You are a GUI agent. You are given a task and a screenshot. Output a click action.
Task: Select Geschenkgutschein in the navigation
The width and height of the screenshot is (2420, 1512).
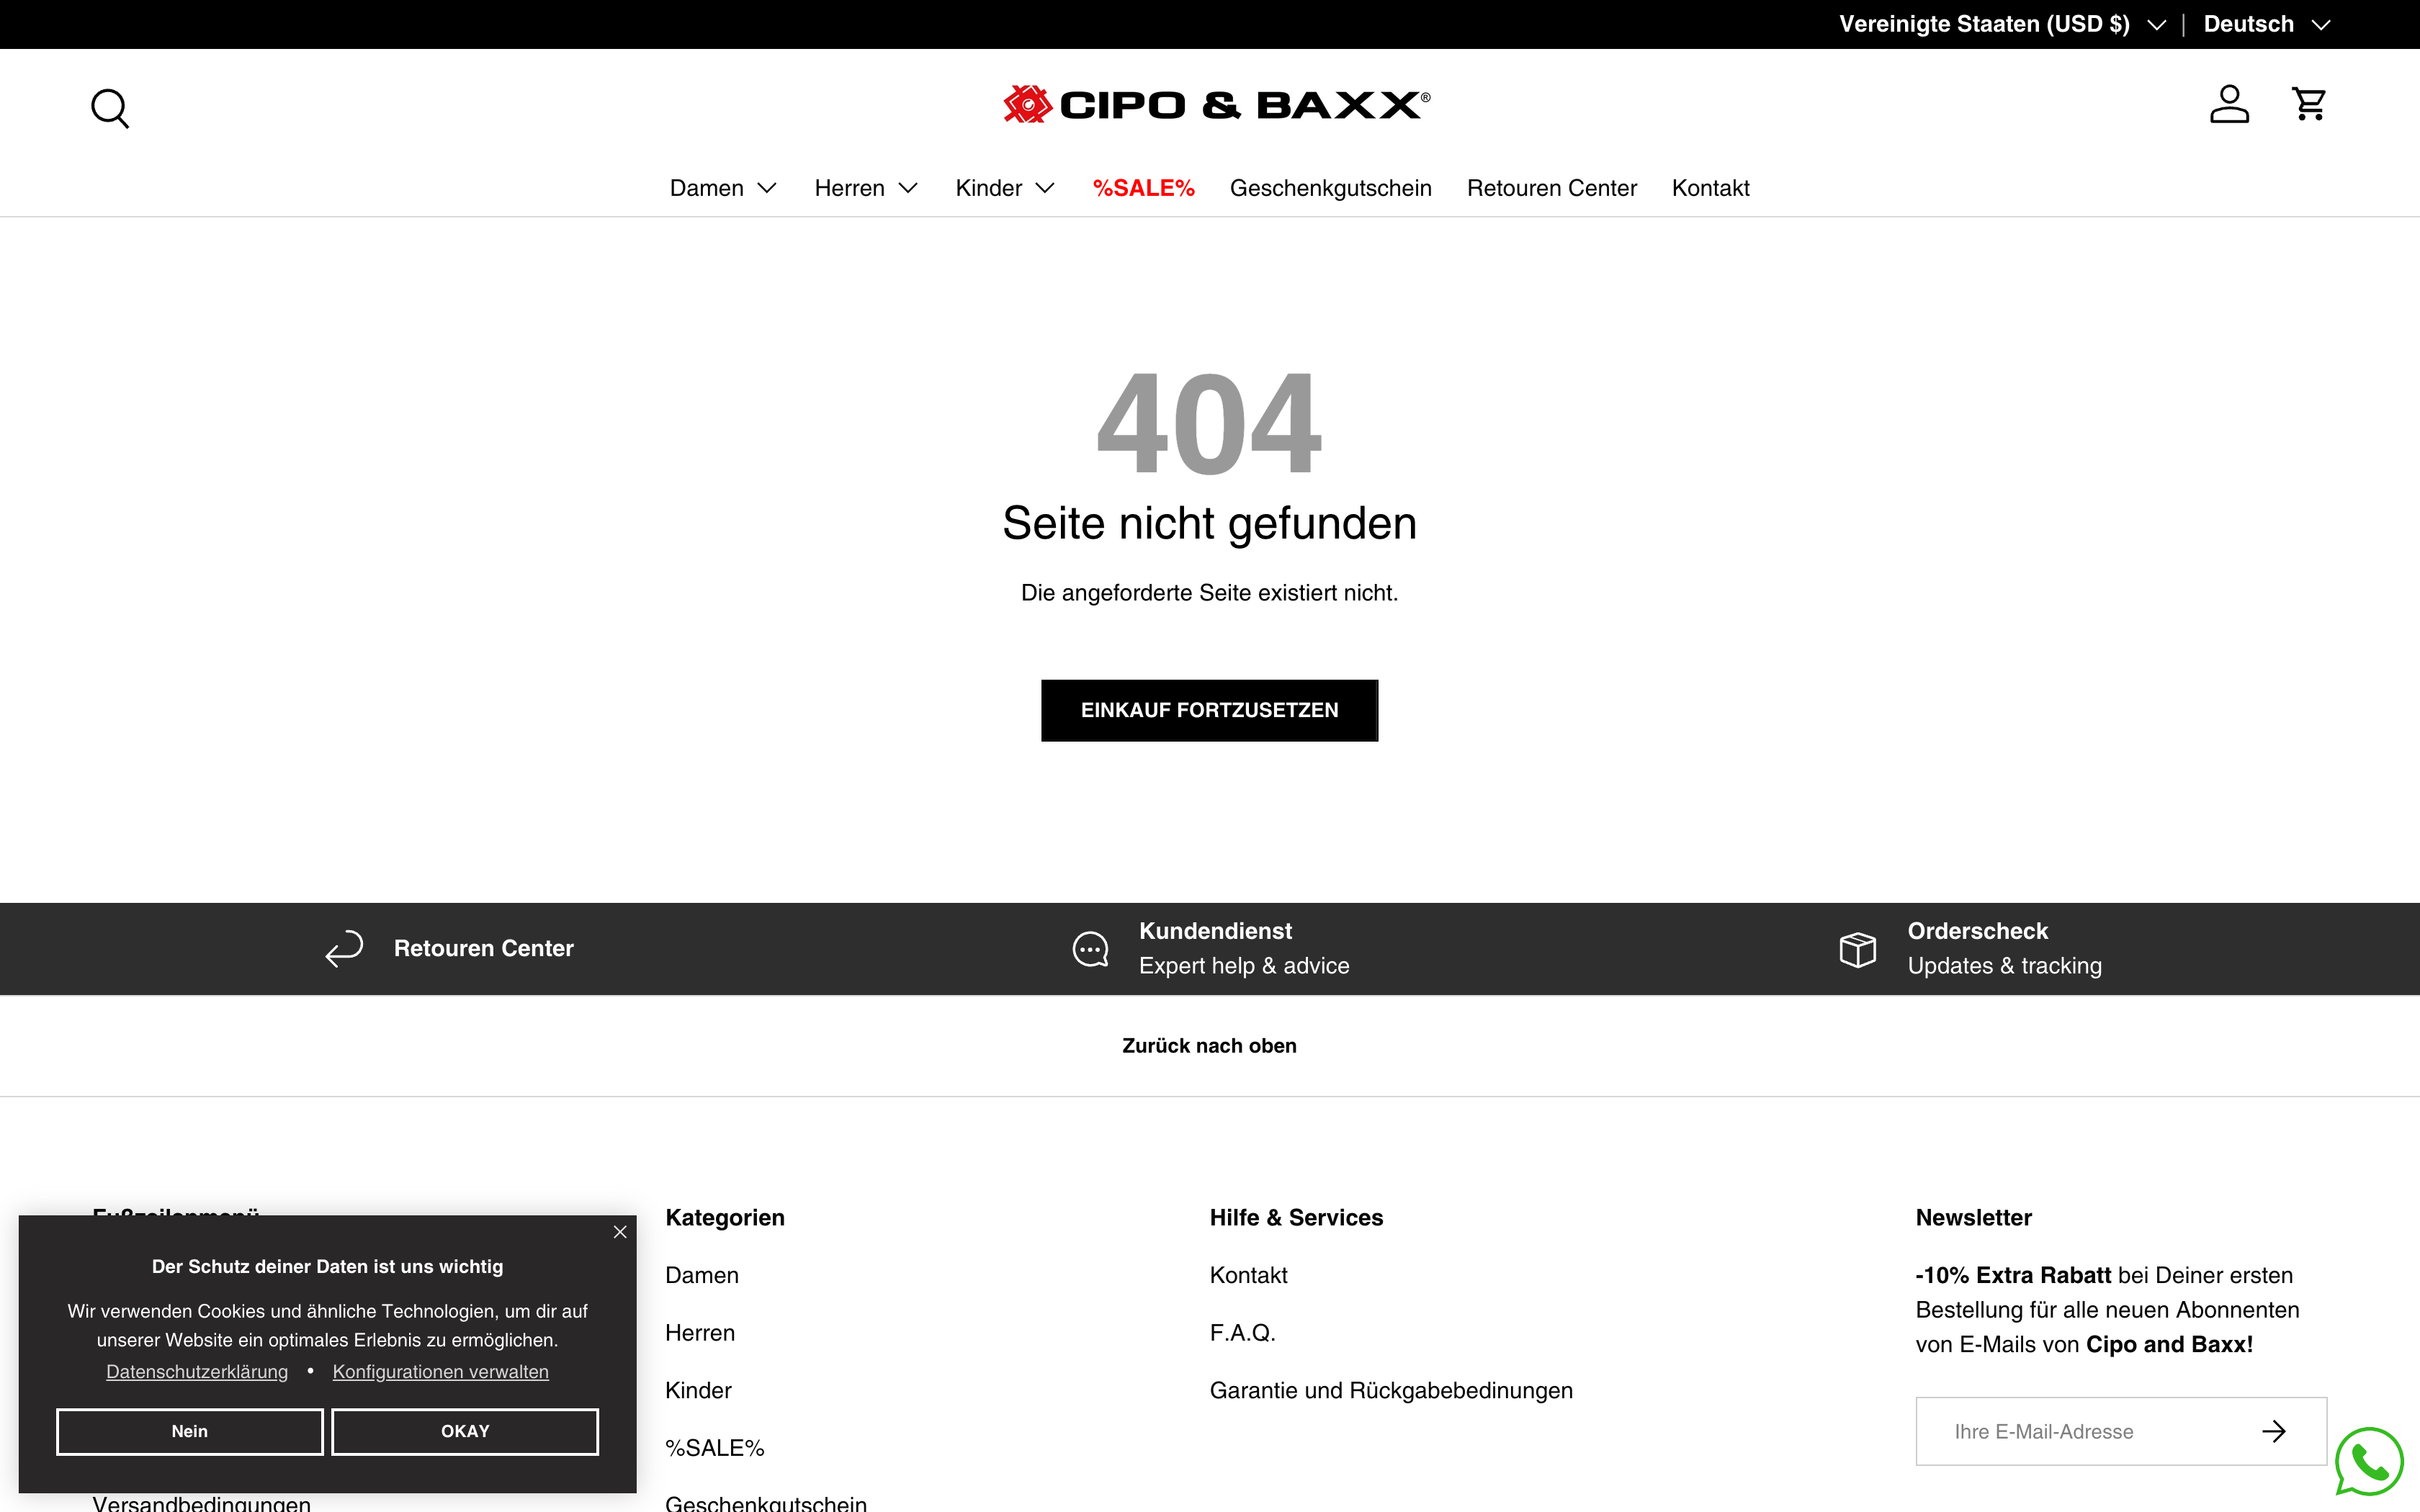(x=1331, y=188)
